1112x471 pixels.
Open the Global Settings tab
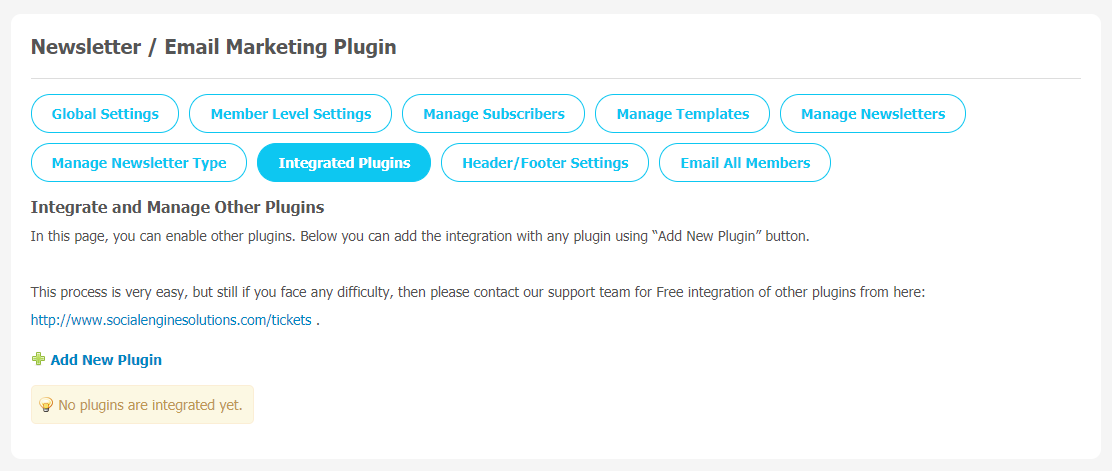click(105, 113)
